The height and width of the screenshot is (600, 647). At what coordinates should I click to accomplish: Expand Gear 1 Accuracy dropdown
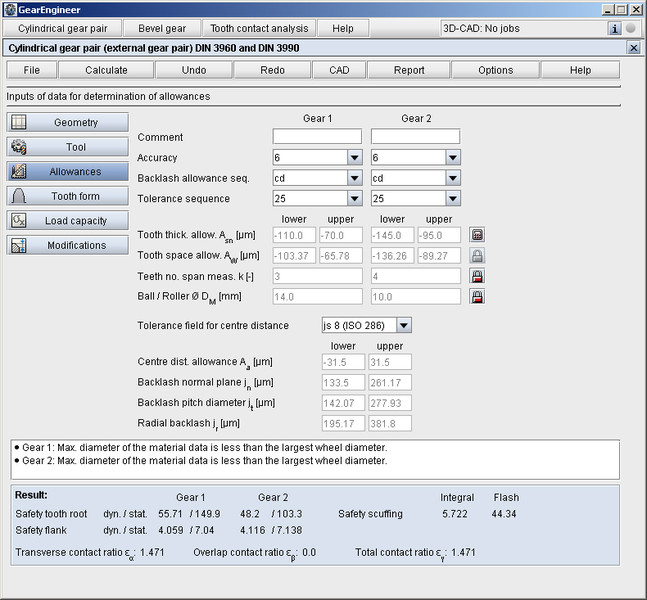pyautogui.click(x=354, y=157)
